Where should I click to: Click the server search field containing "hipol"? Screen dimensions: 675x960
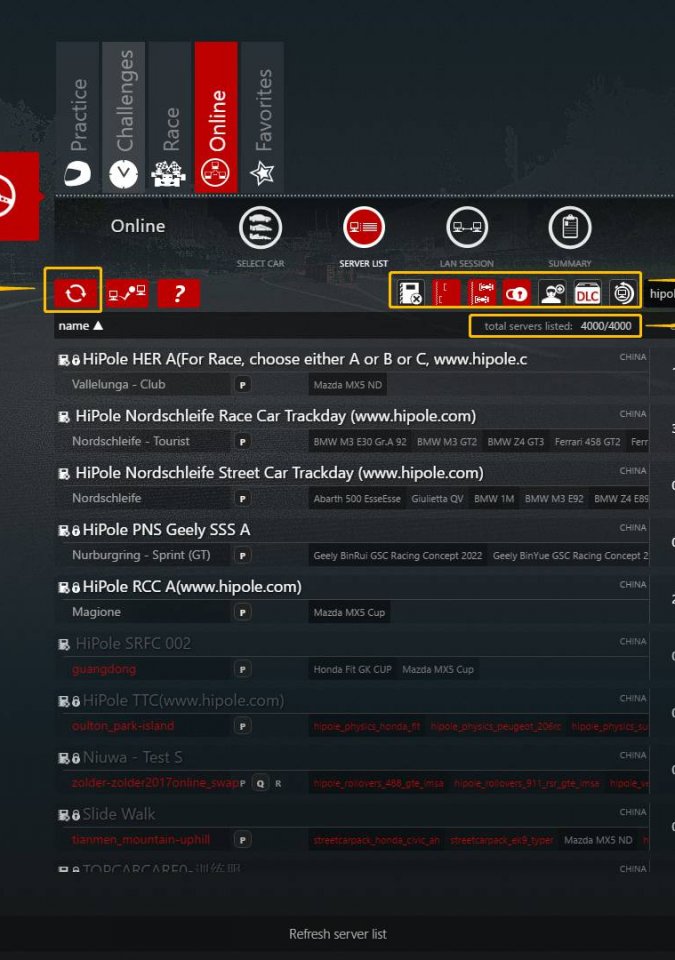tap(660, 294)
